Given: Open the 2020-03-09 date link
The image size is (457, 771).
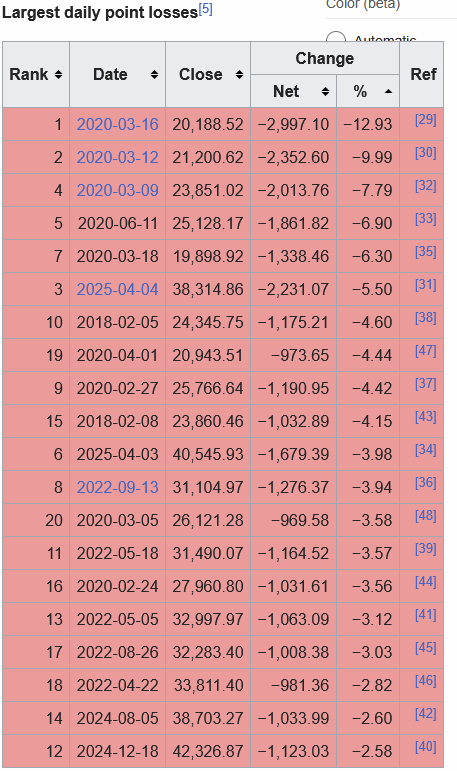Looking at the screenshot, I should tap(118, 190).
